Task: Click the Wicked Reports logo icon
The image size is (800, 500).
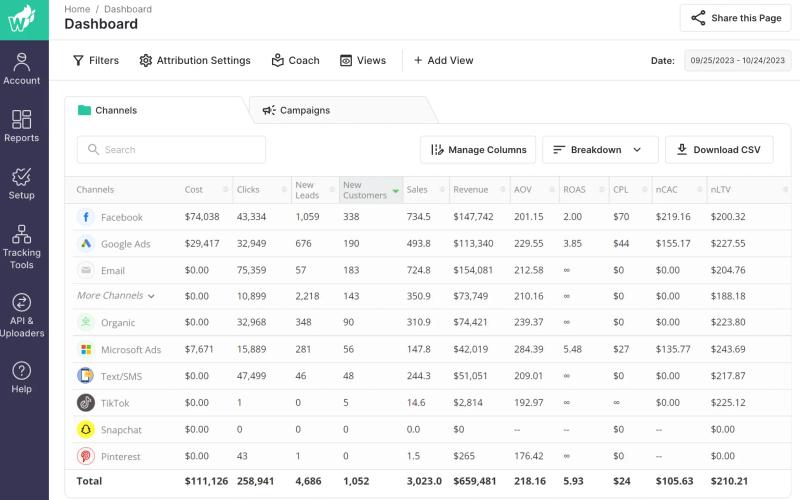Action: click(22, 19)
